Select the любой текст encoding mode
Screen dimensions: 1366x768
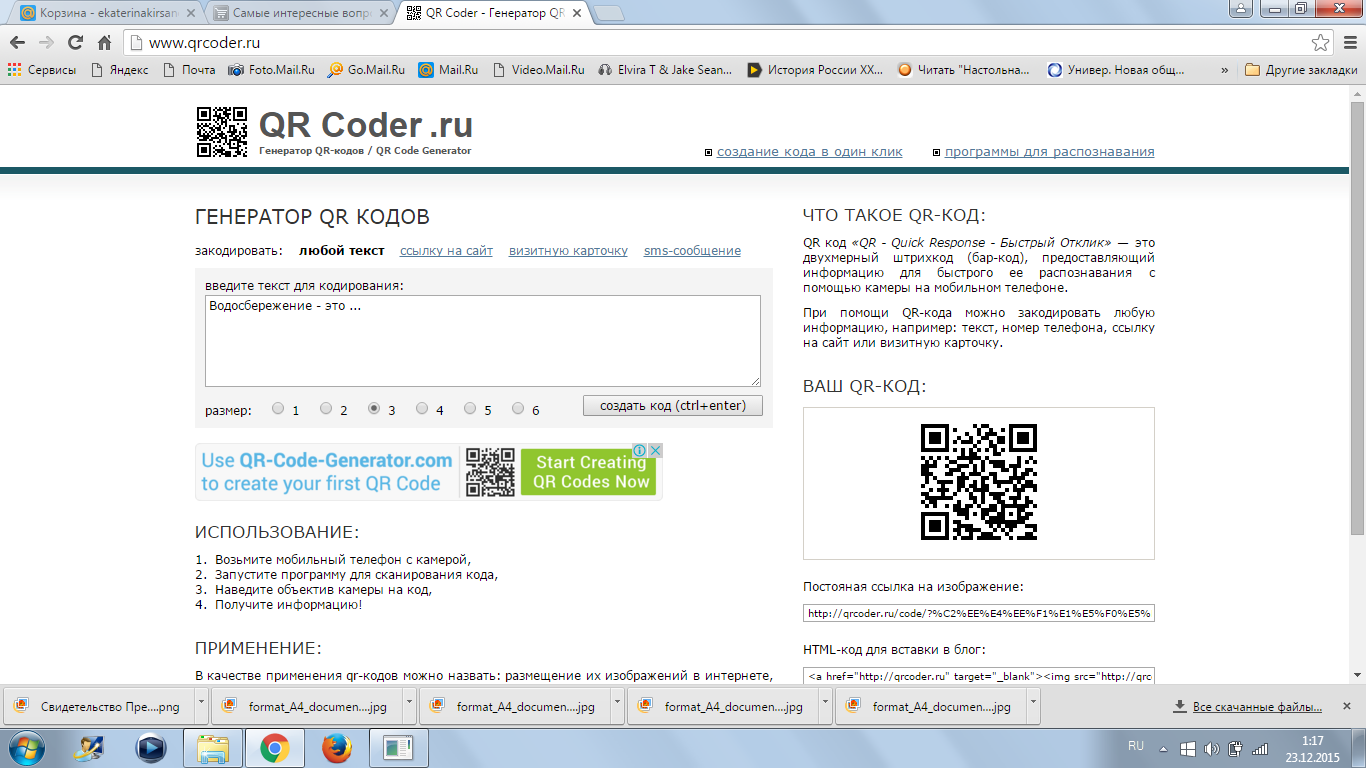(341, 251)
